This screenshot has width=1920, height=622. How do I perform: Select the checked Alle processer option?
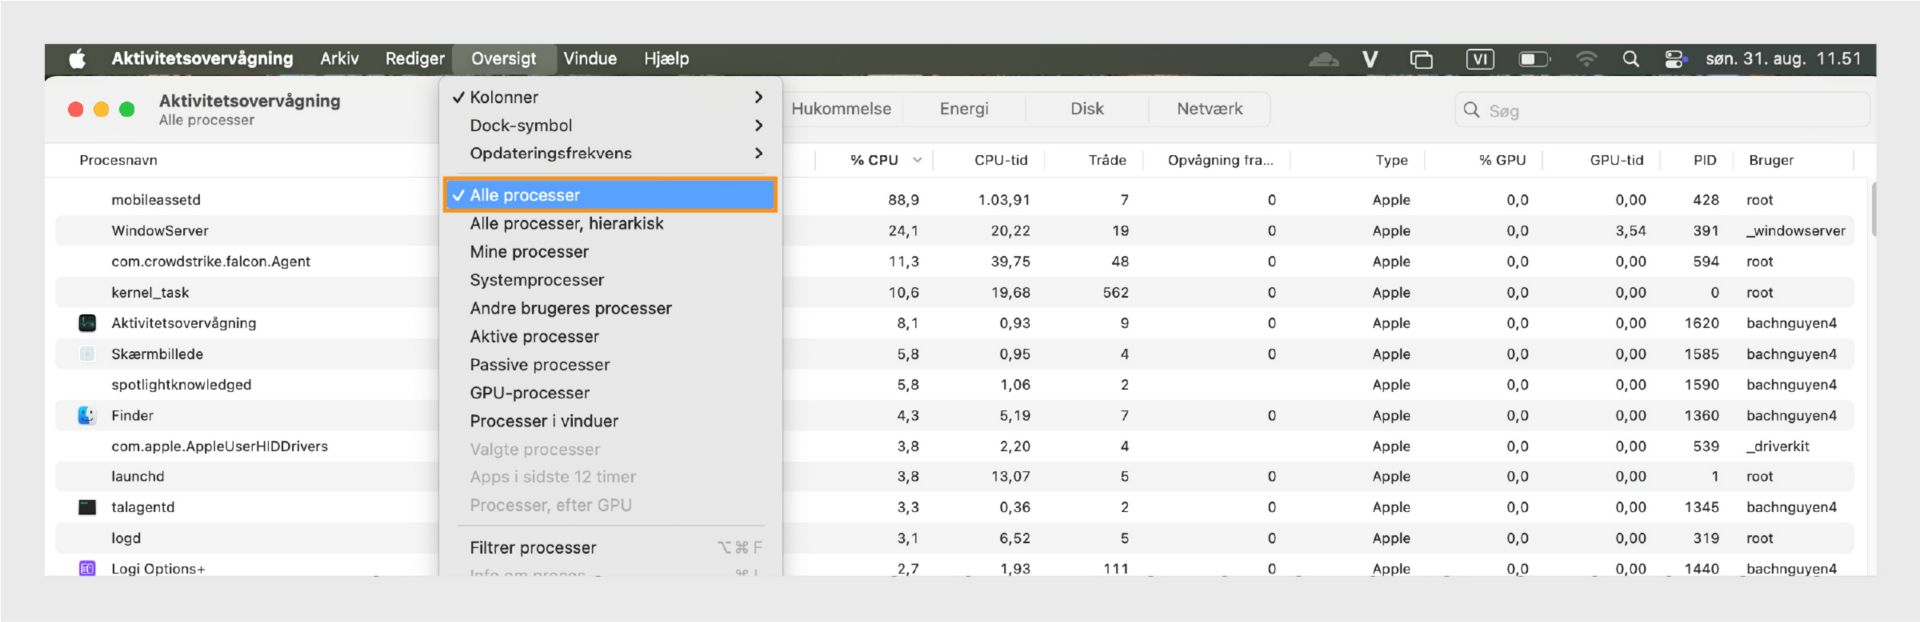click(x=609, y=195)
